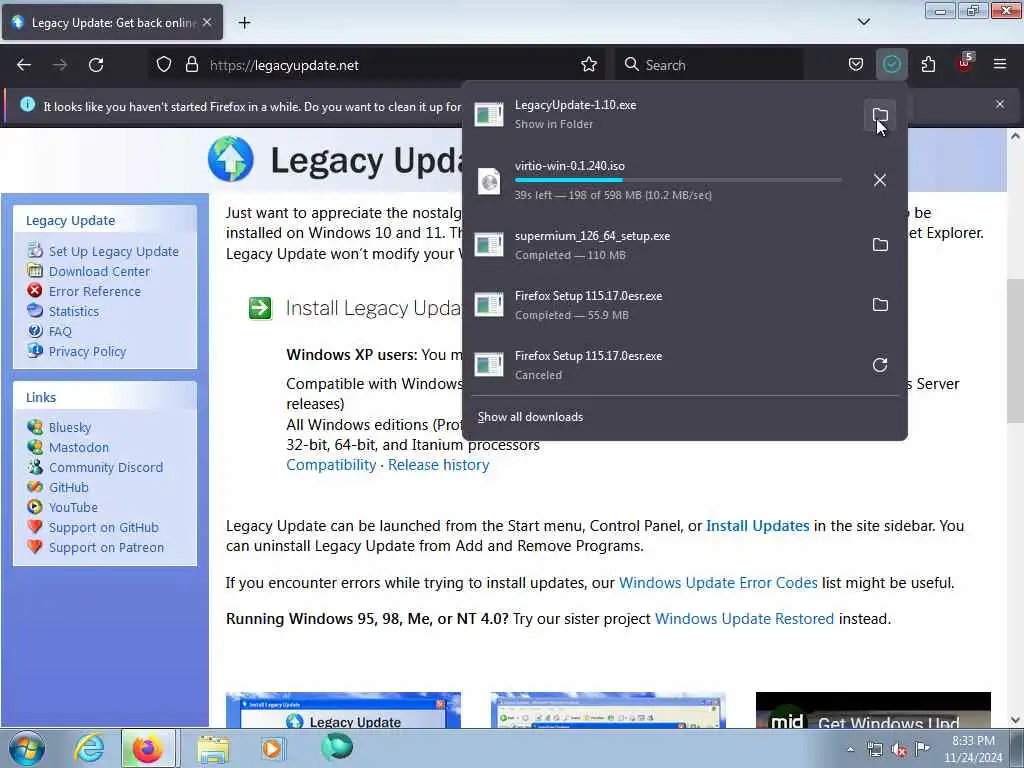Click the site padlock icon
Viewport: 1024px width, 768px height.
191,65
